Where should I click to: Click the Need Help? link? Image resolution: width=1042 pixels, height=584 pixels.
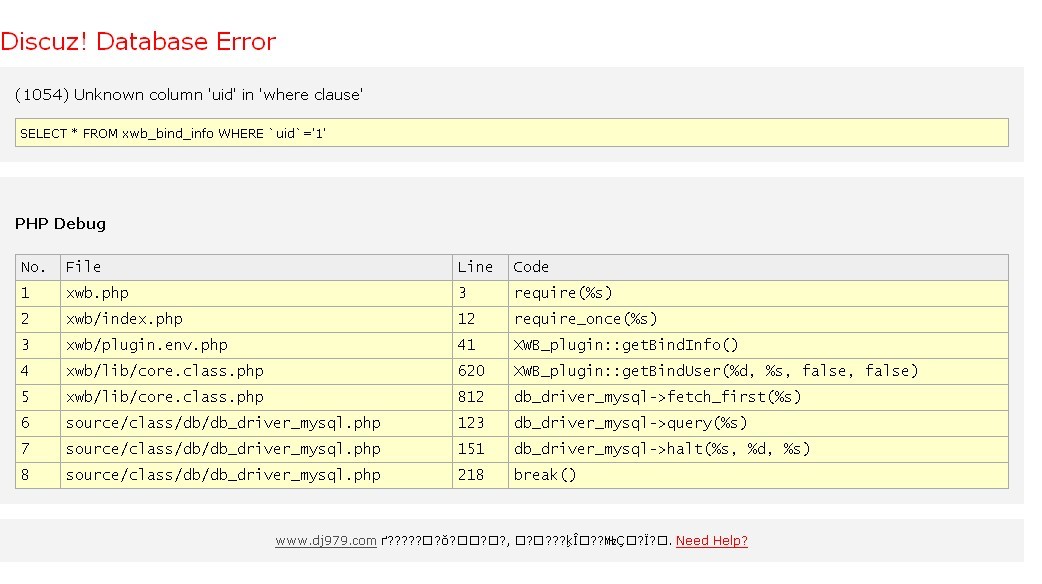[x=711, y=541]
